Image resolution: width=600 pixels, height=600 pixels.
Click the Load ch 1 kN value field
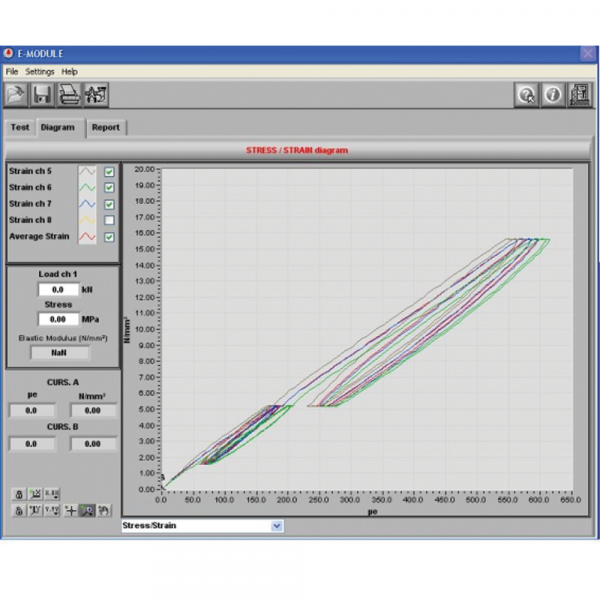[56, 289]
